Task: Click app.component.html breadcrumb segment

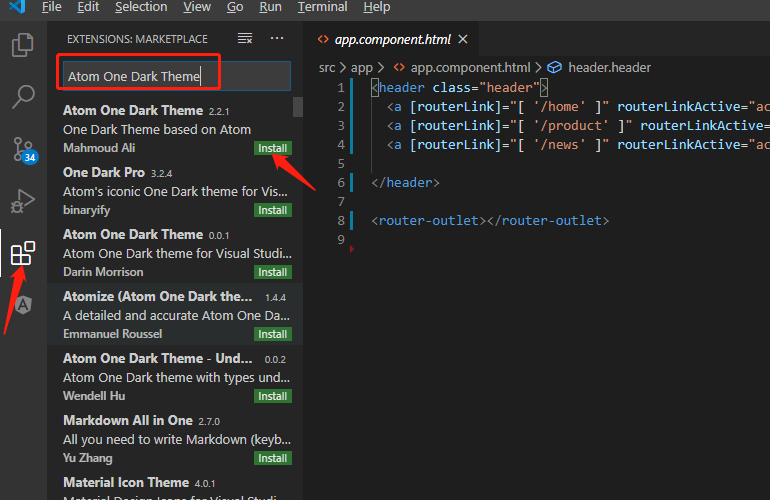Action: [470, 68]
